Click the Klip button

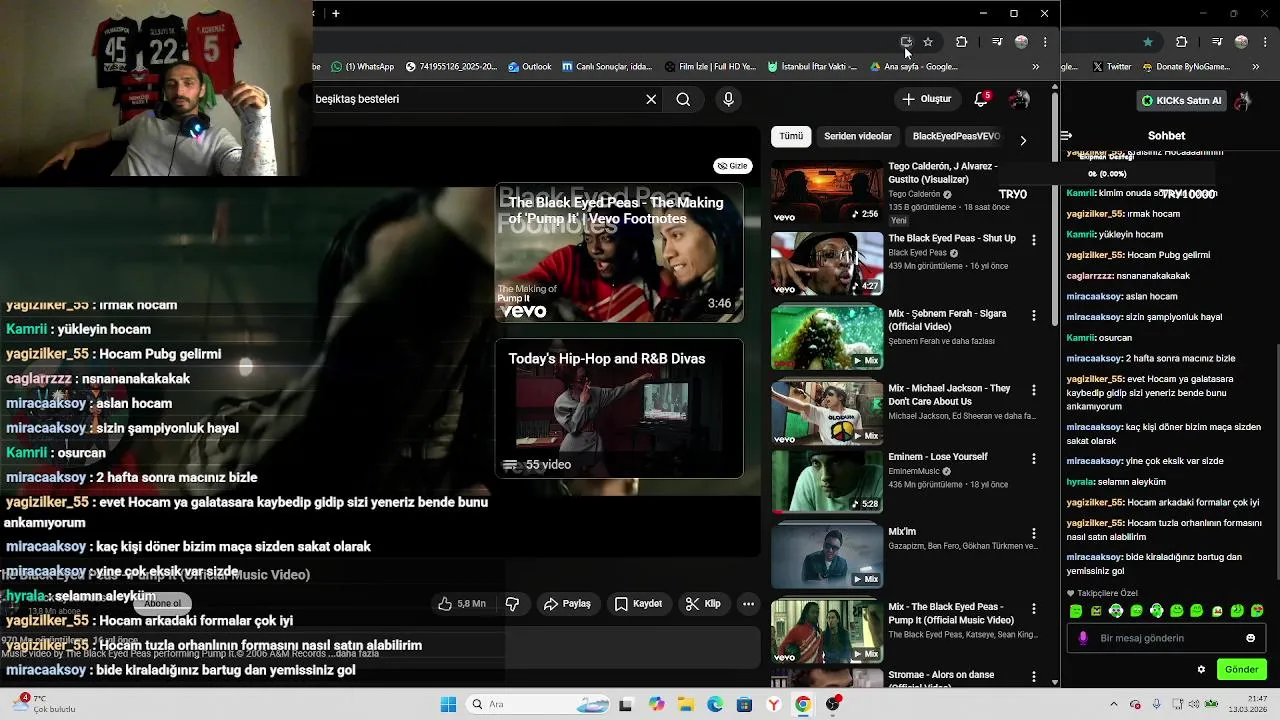click(703, 604)
